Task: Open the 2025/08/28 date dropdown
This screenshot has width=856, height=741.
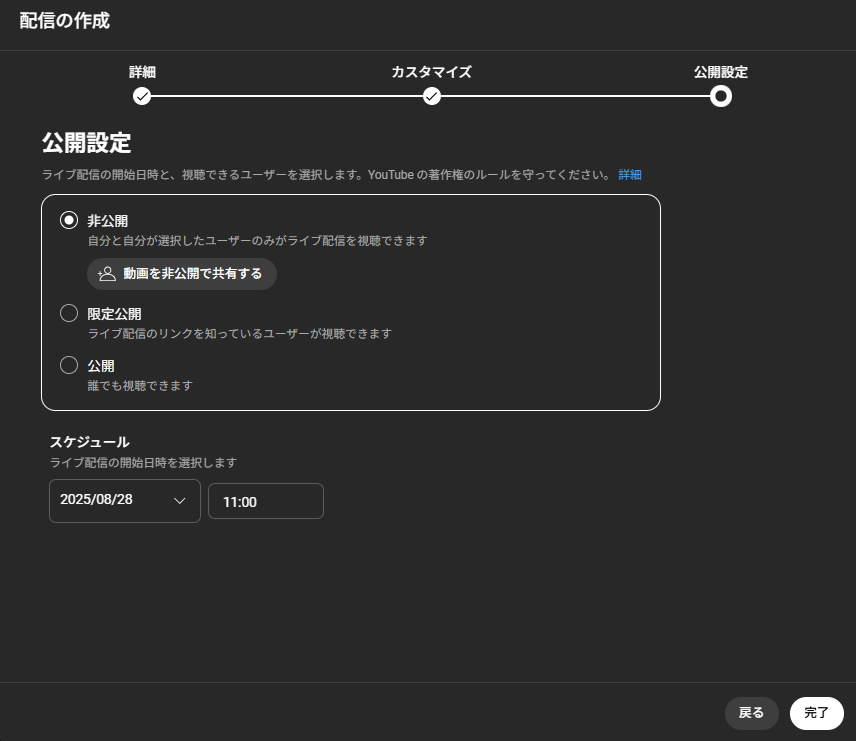Action: [x=125, y=501]
